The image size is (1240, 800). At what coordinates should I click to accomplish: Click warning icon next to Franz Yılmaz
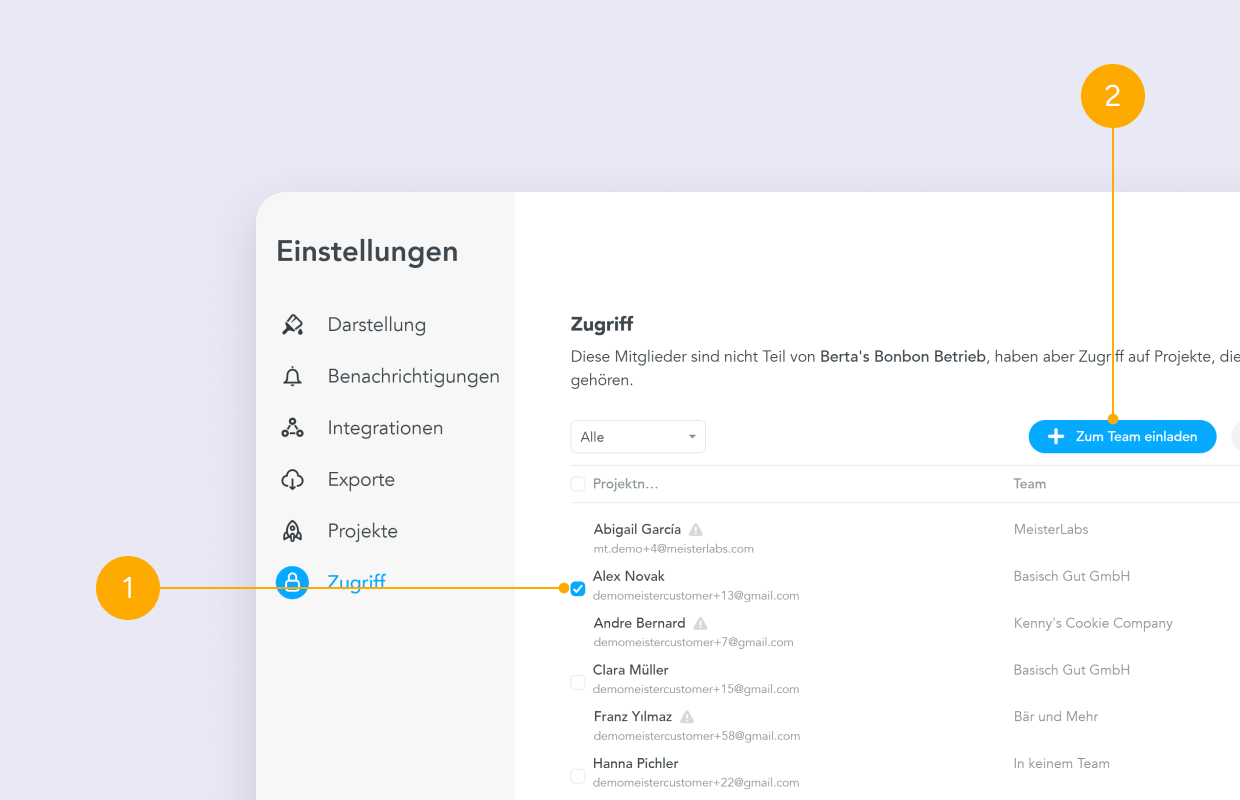[x=687, y=717]
